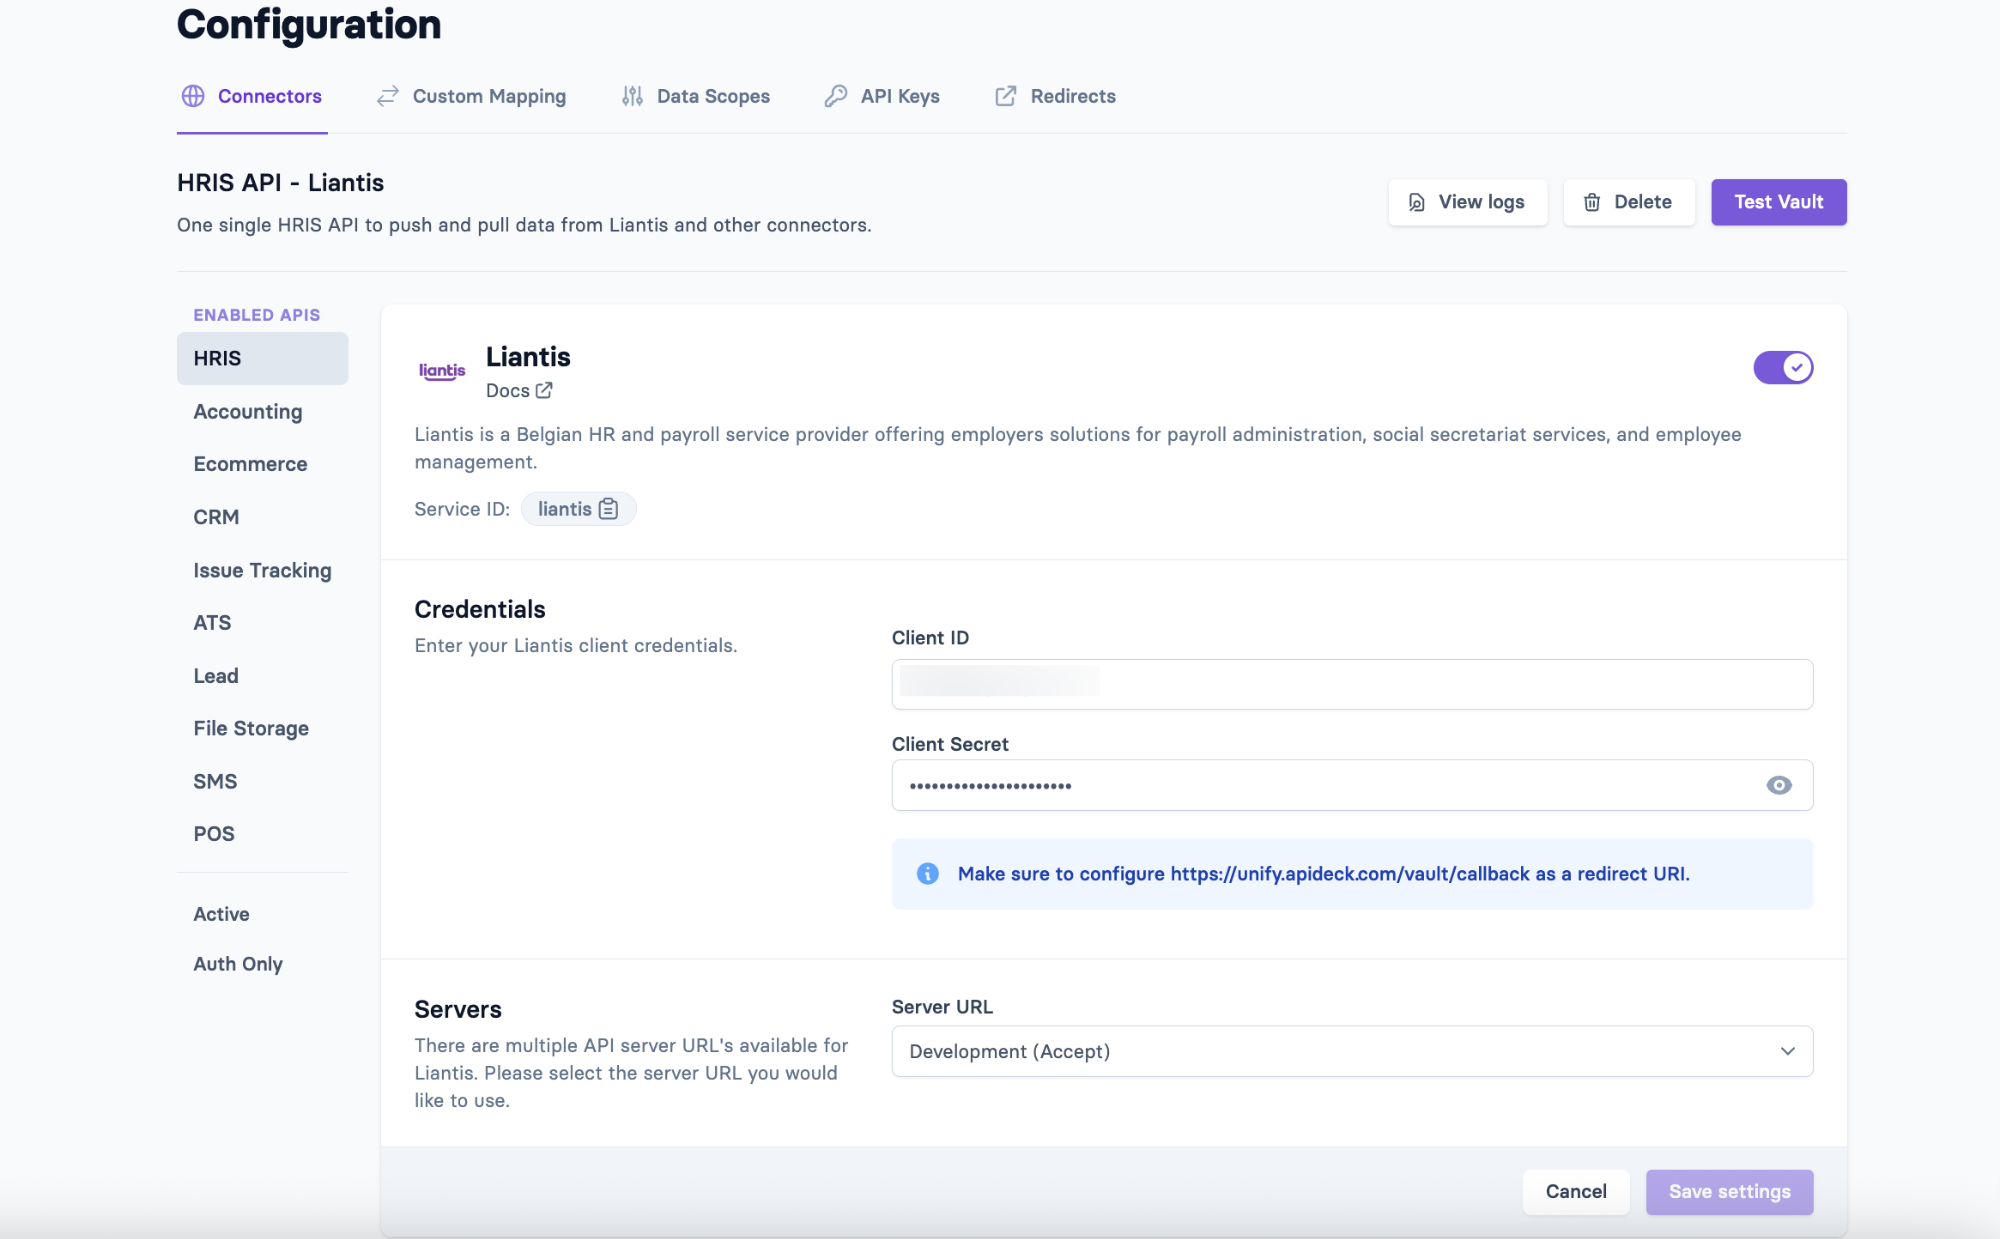
Task: Click the View logs button
Action: 1467,202
